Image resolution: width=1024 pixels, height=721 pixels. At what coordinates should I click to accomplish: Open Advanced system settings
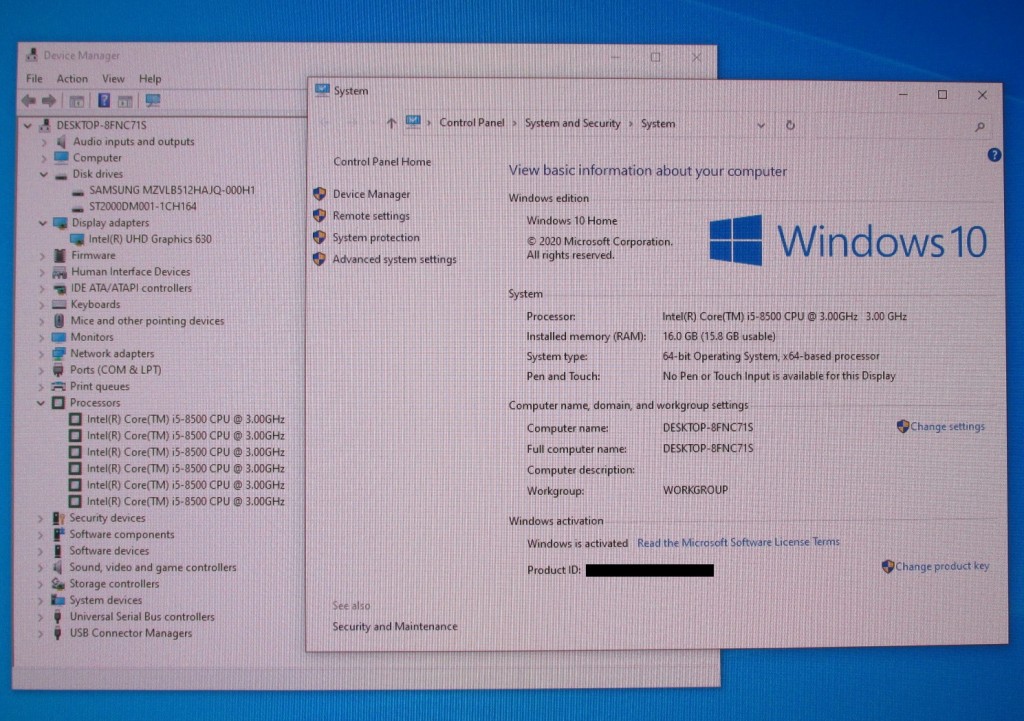coord(394,259)
